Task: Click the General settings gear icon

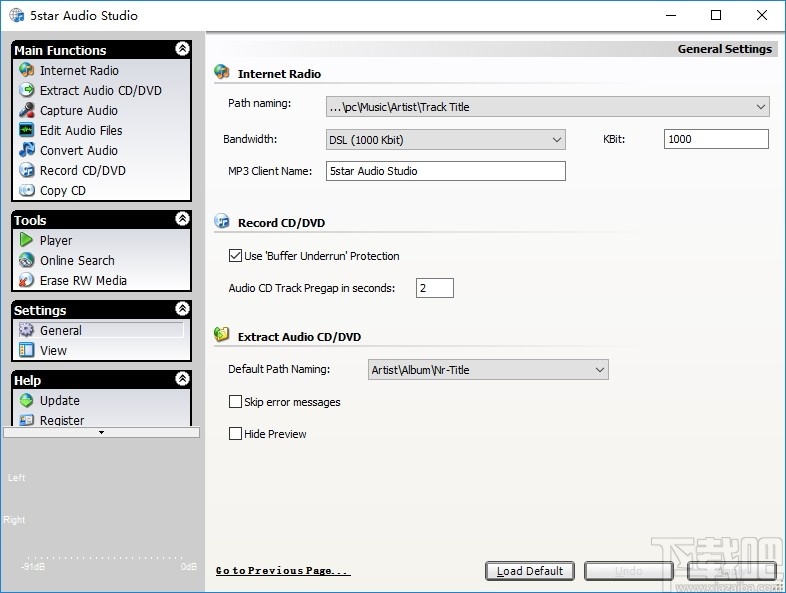Action: tap(27, 330)
